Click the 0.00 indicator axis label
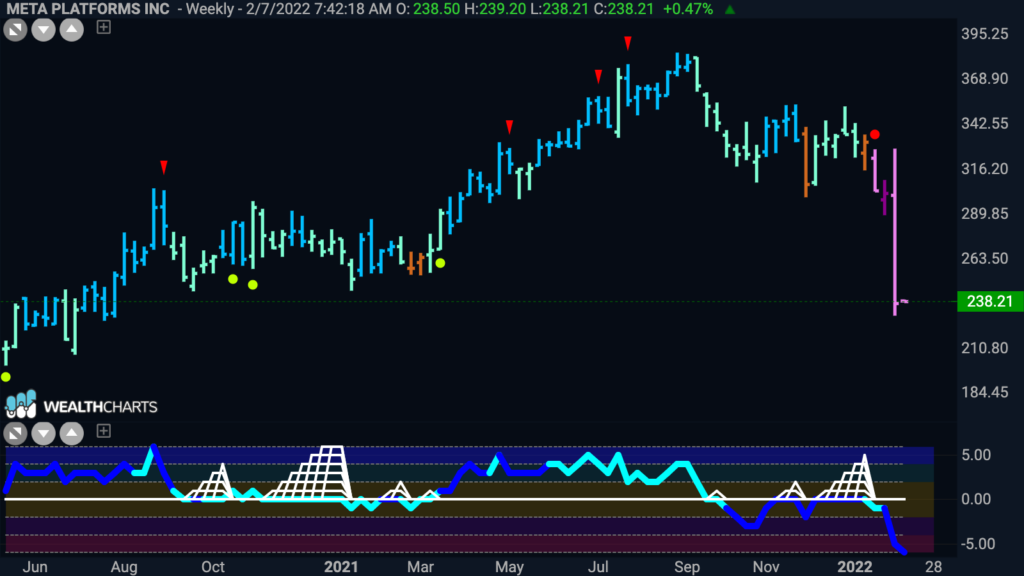 tap(976, 499)
